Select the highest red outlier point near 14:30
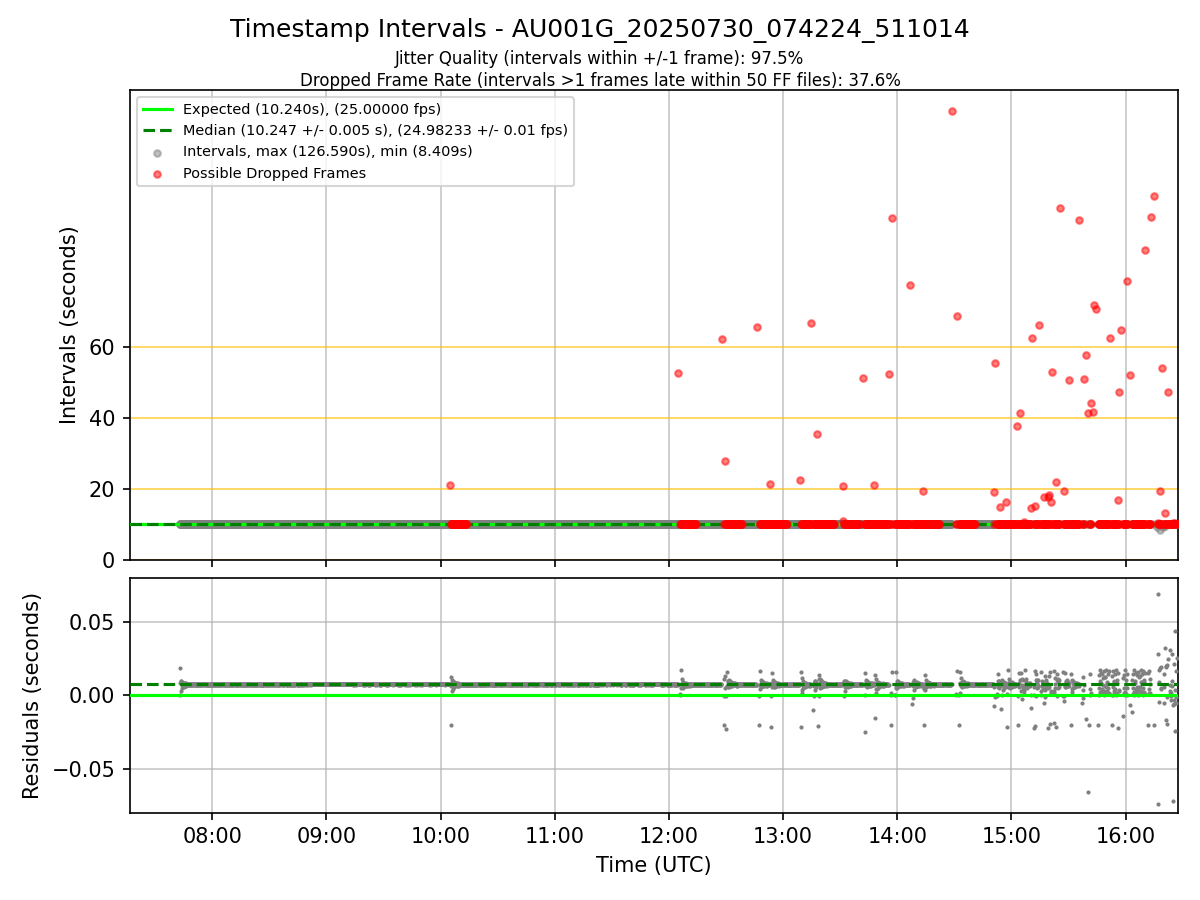Viewport: 1200px width, 900px height. (x=952, y=111)
